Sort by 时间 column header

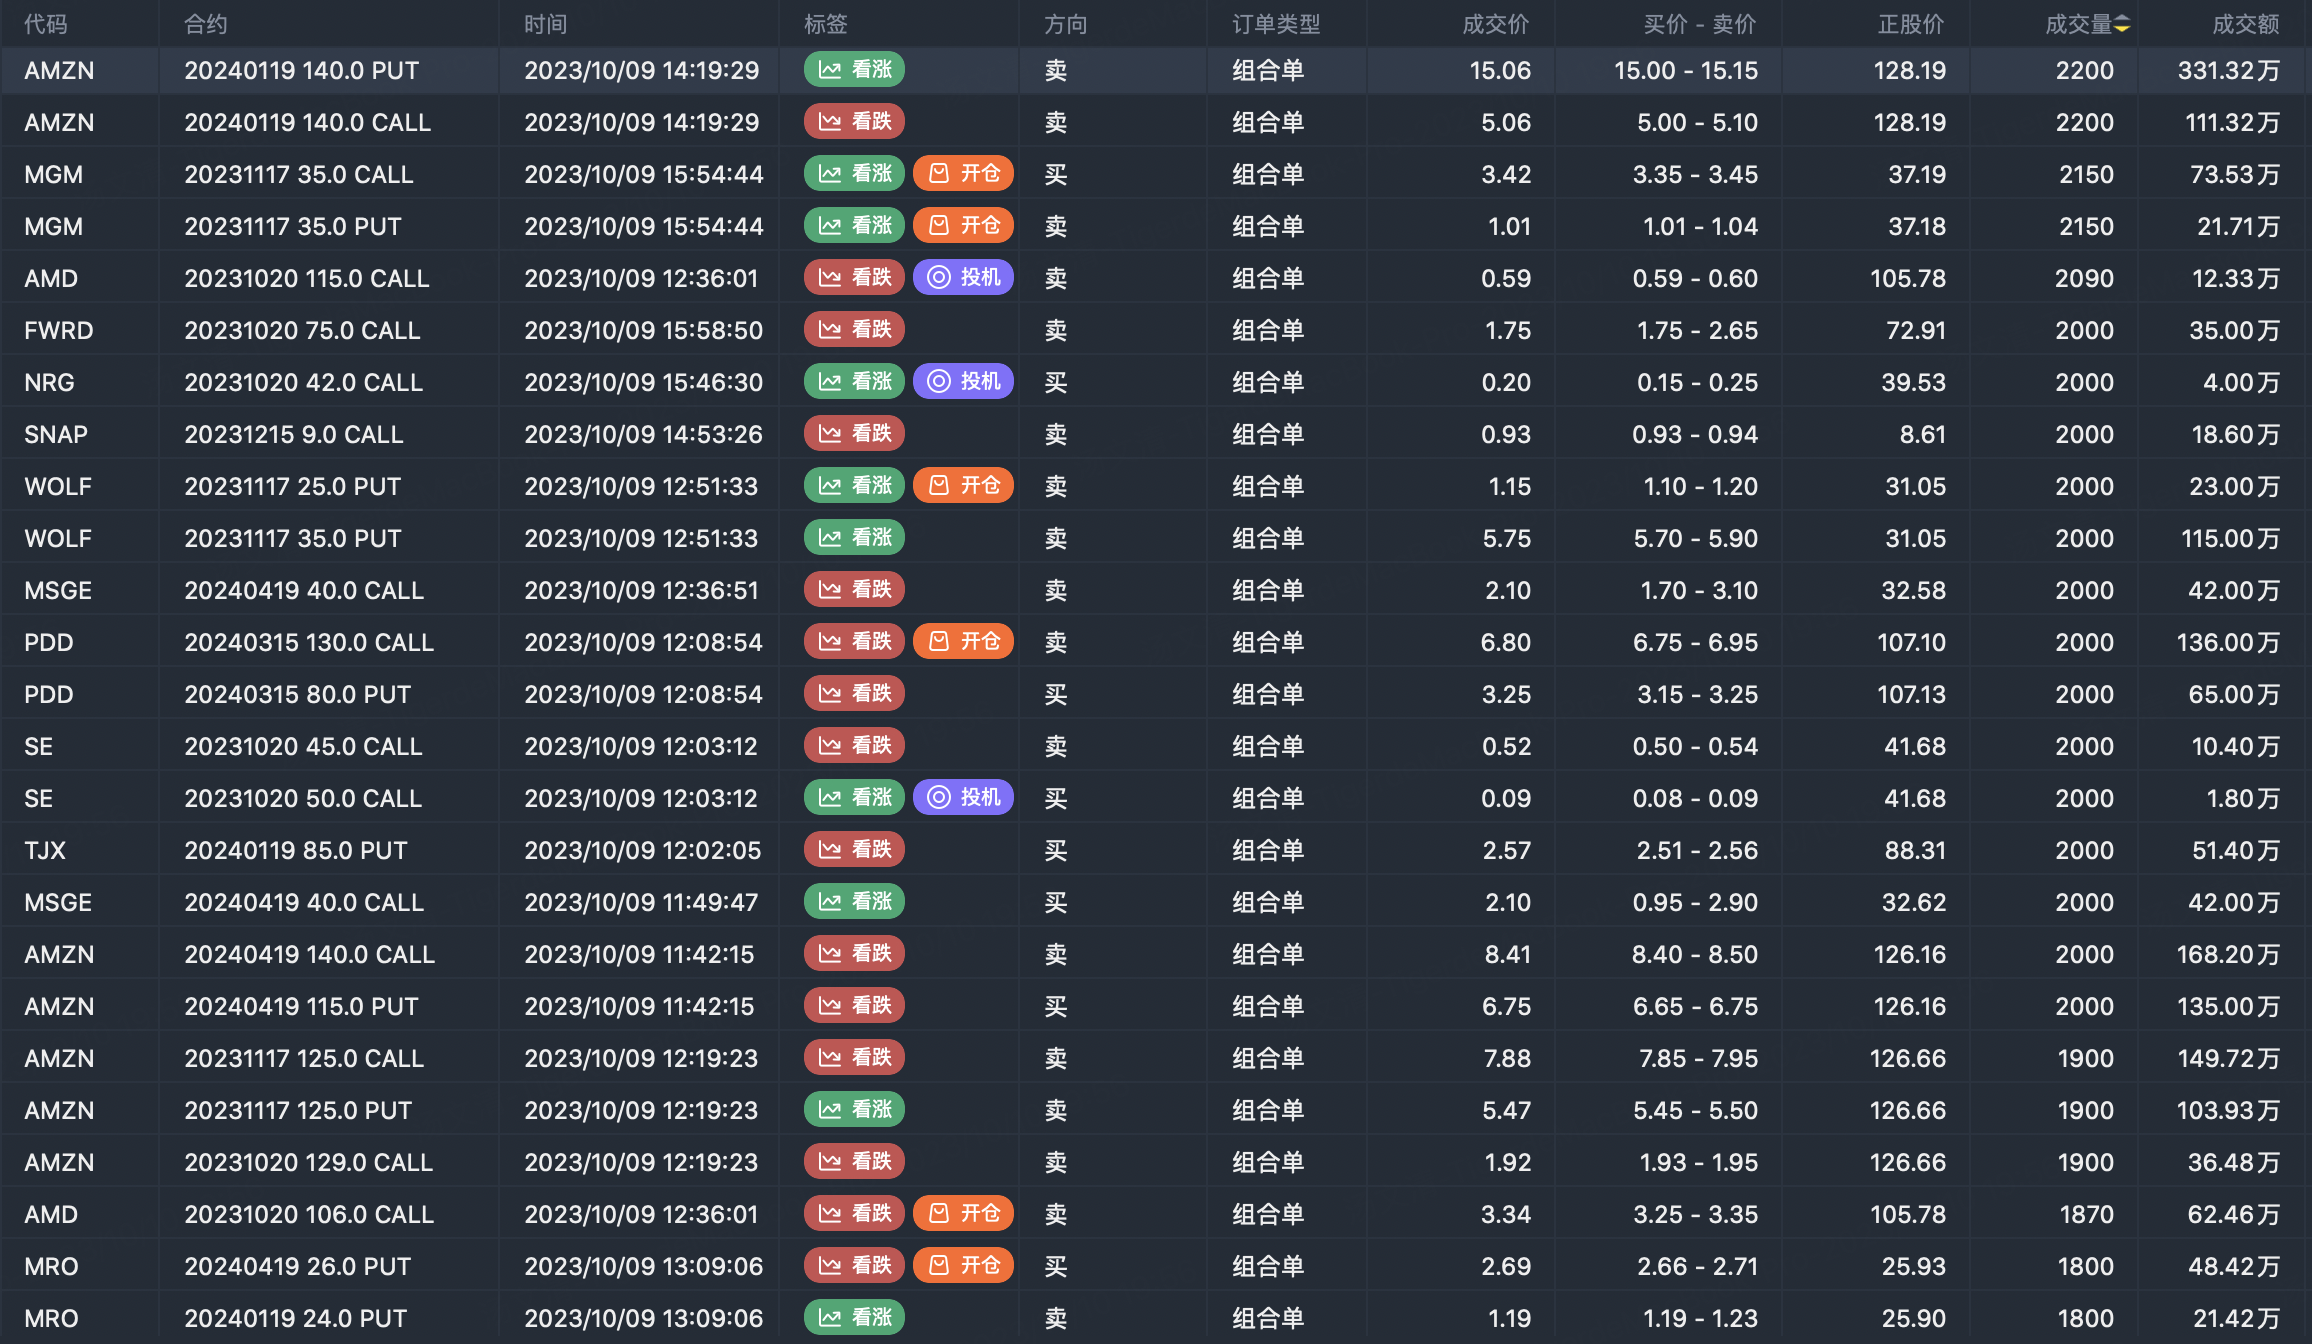(x=545, y=24)
